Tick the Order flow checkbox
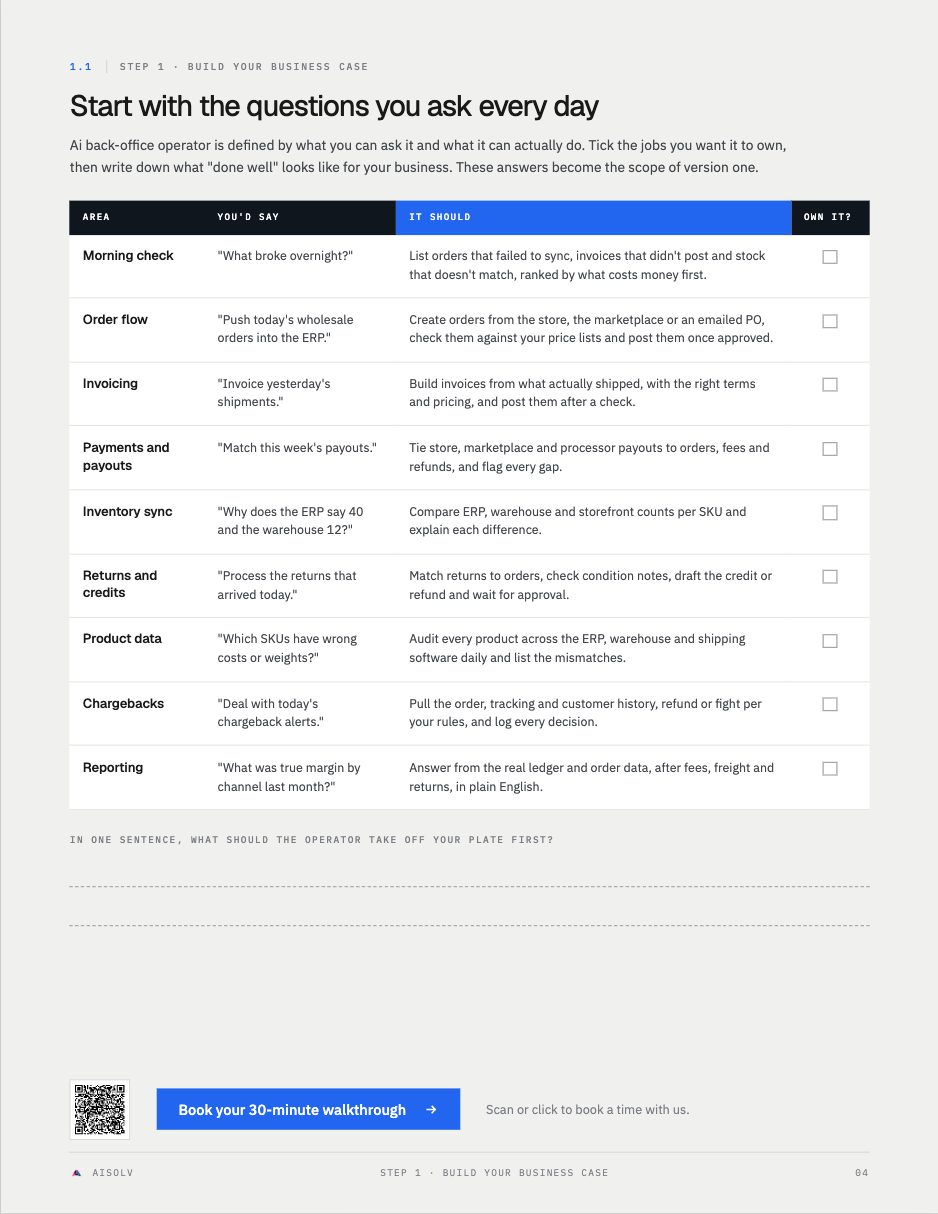The height and width of the screenshot is (1214, 938). [x=830, y=321]
